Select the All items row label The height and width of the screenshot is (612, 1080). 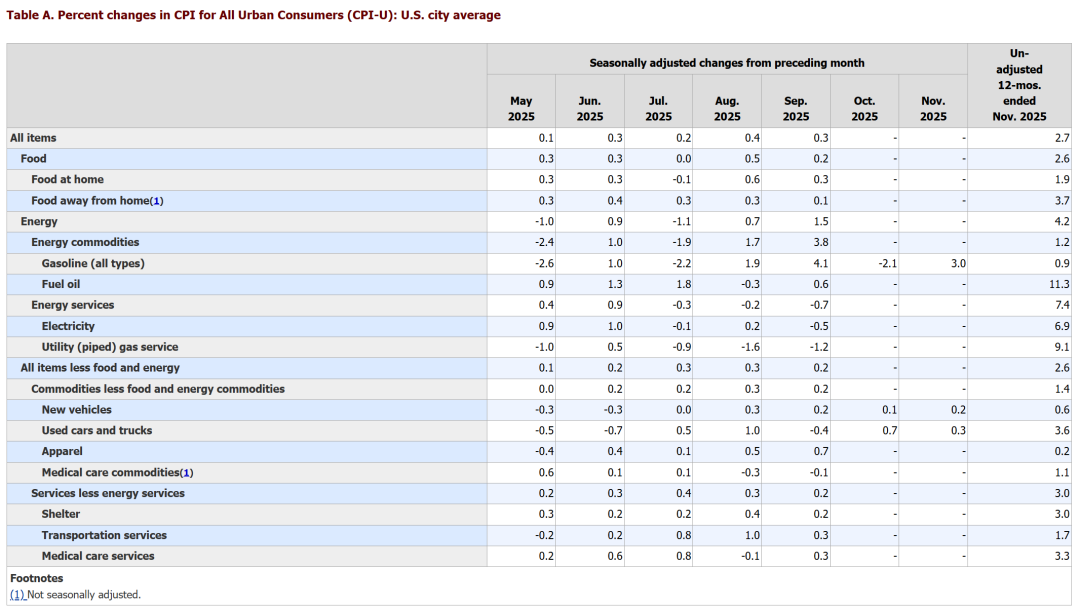33,138
